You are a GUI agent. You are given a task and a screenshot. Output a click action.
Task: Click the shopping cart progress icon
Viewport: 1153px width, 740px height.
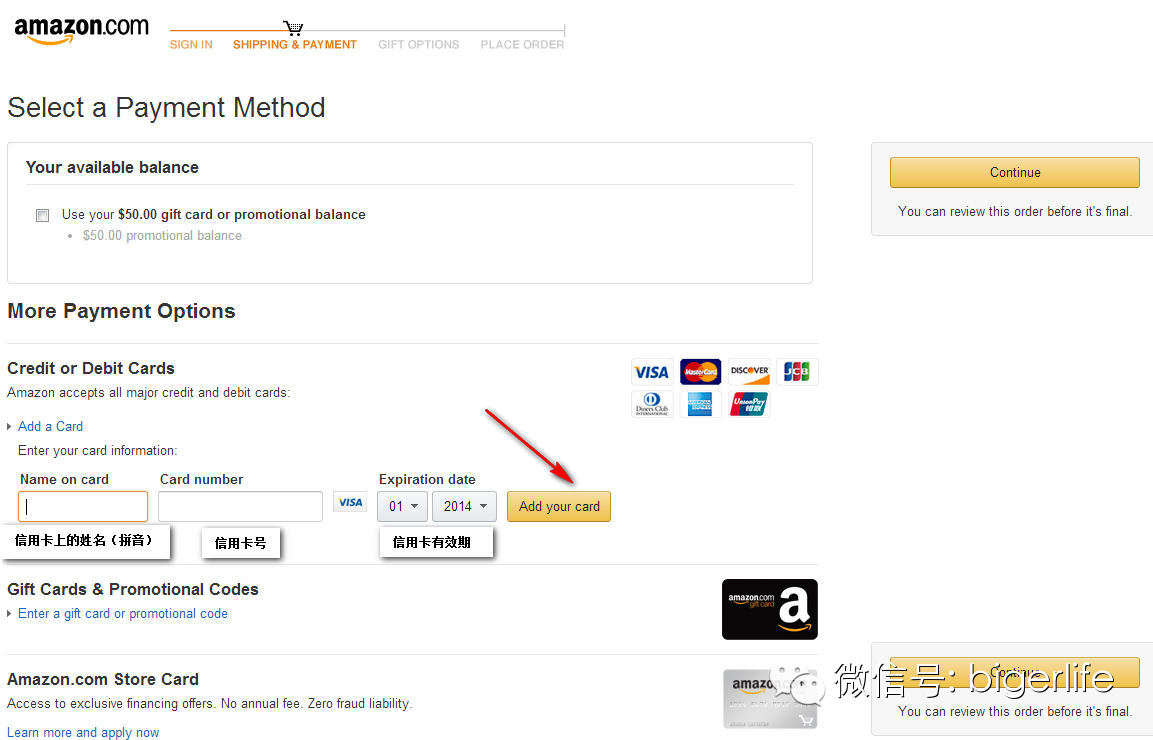[293, 28]
